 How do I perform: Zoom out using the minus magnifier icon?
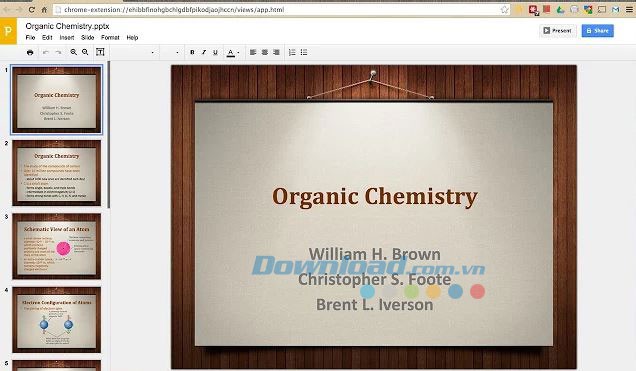click(x=85, y=52)
